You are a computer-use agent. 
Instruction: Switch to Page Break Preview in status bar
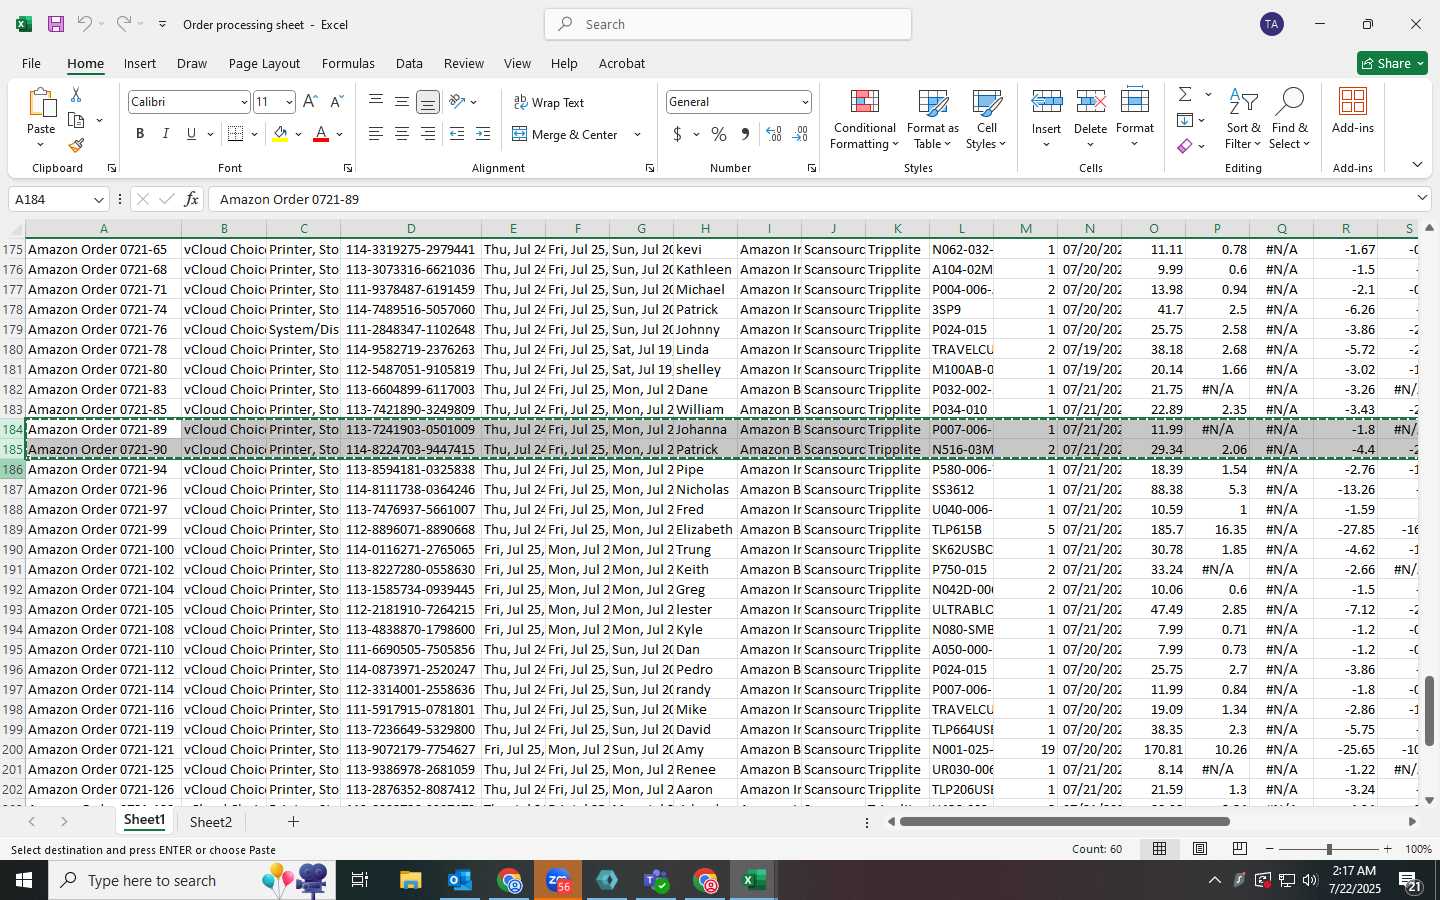click(x=1240, y=849)
